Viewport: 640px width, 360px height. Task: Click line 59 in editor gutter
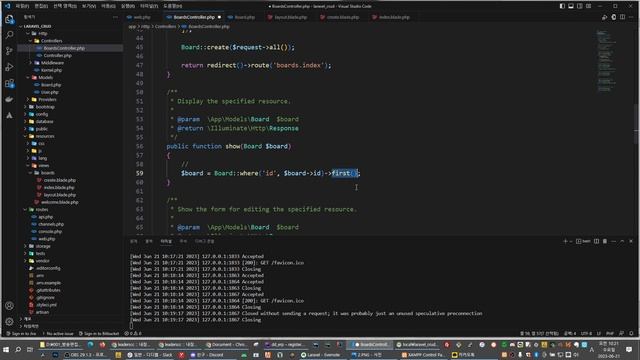(x=140, y=173)
